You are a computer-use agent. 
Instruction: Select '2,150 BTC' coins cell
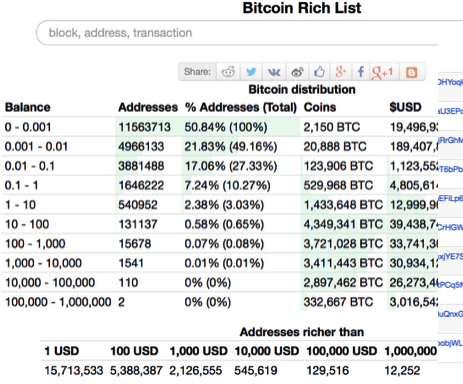tap(332, 127)
